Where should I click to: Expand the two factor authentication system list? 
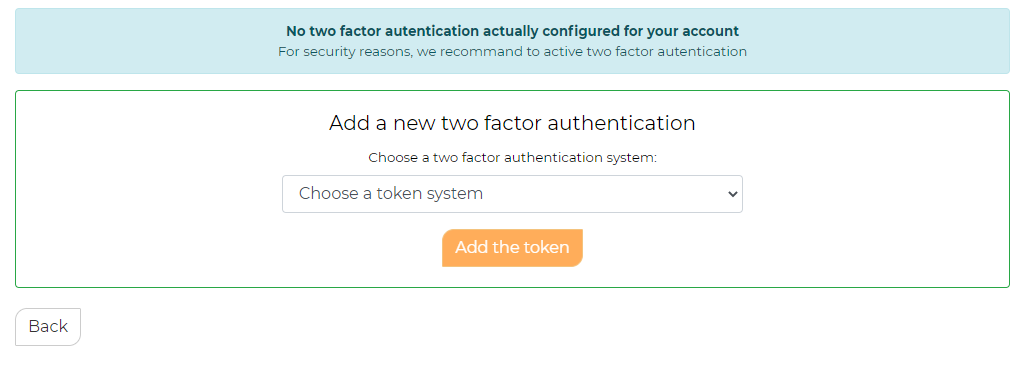[x=512, y=194]
